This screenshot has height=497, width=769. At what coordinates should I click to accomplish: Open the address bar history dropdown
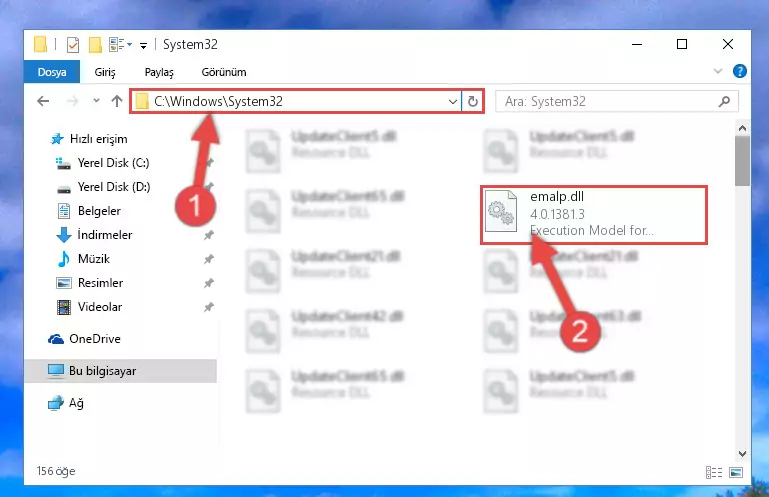pyautogui.click(x=453, y=102)
